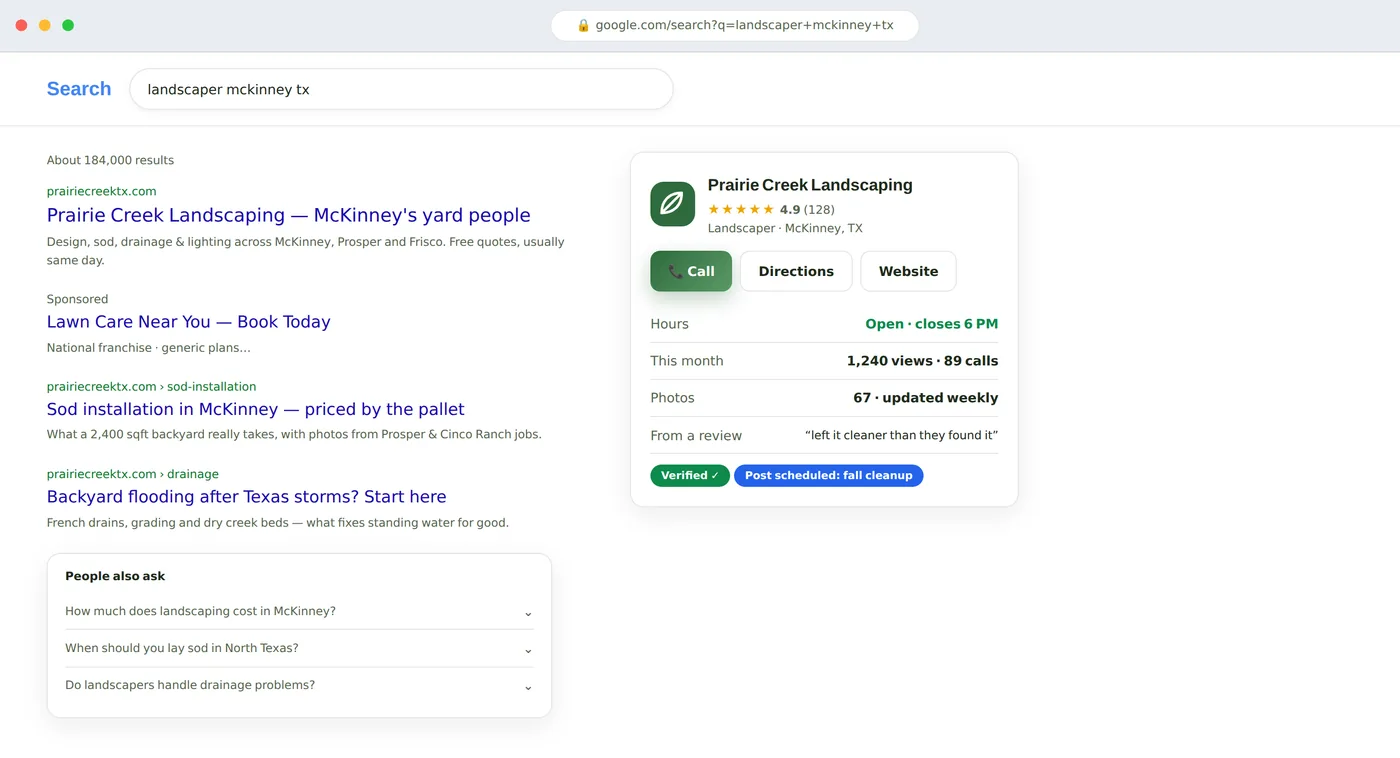Image resolution: width=1400 pixels, height=758 pixels.
Task: Expand "Do landscapers handle drainage problems?" question
Action: point(299,686)
